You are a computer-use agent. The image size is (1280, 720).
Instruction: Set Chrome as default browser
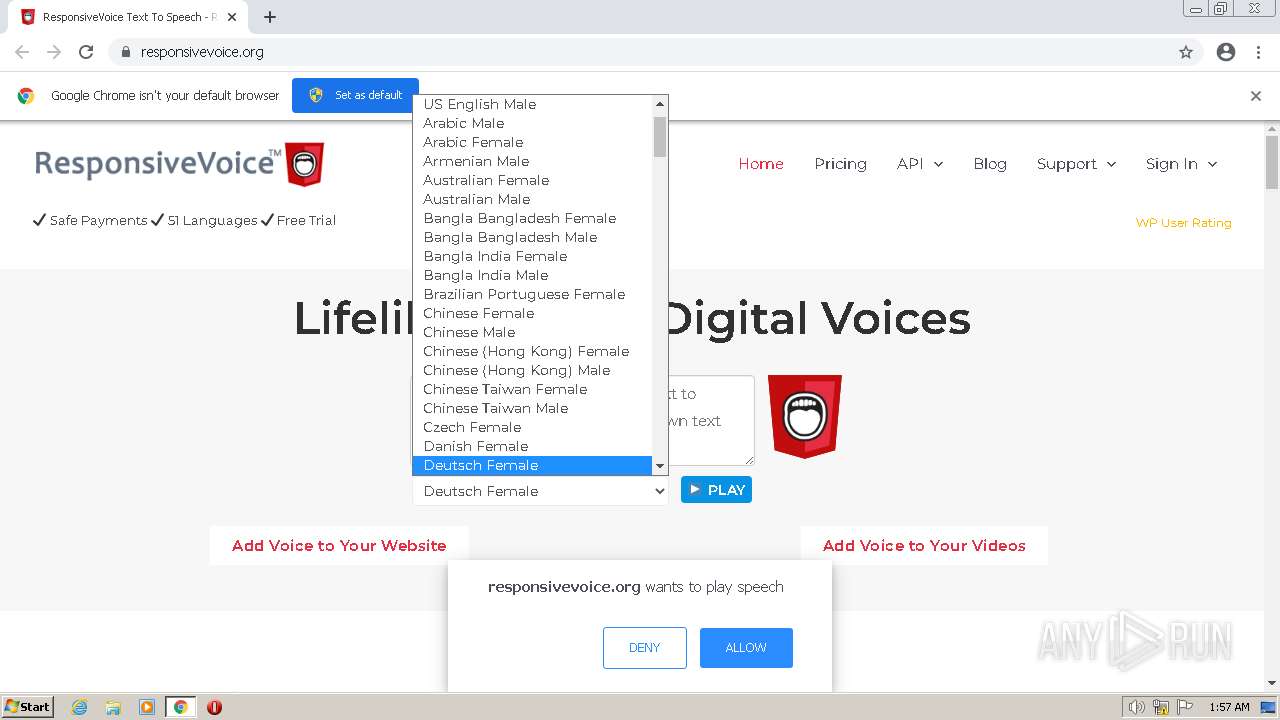tap(355, 95)
